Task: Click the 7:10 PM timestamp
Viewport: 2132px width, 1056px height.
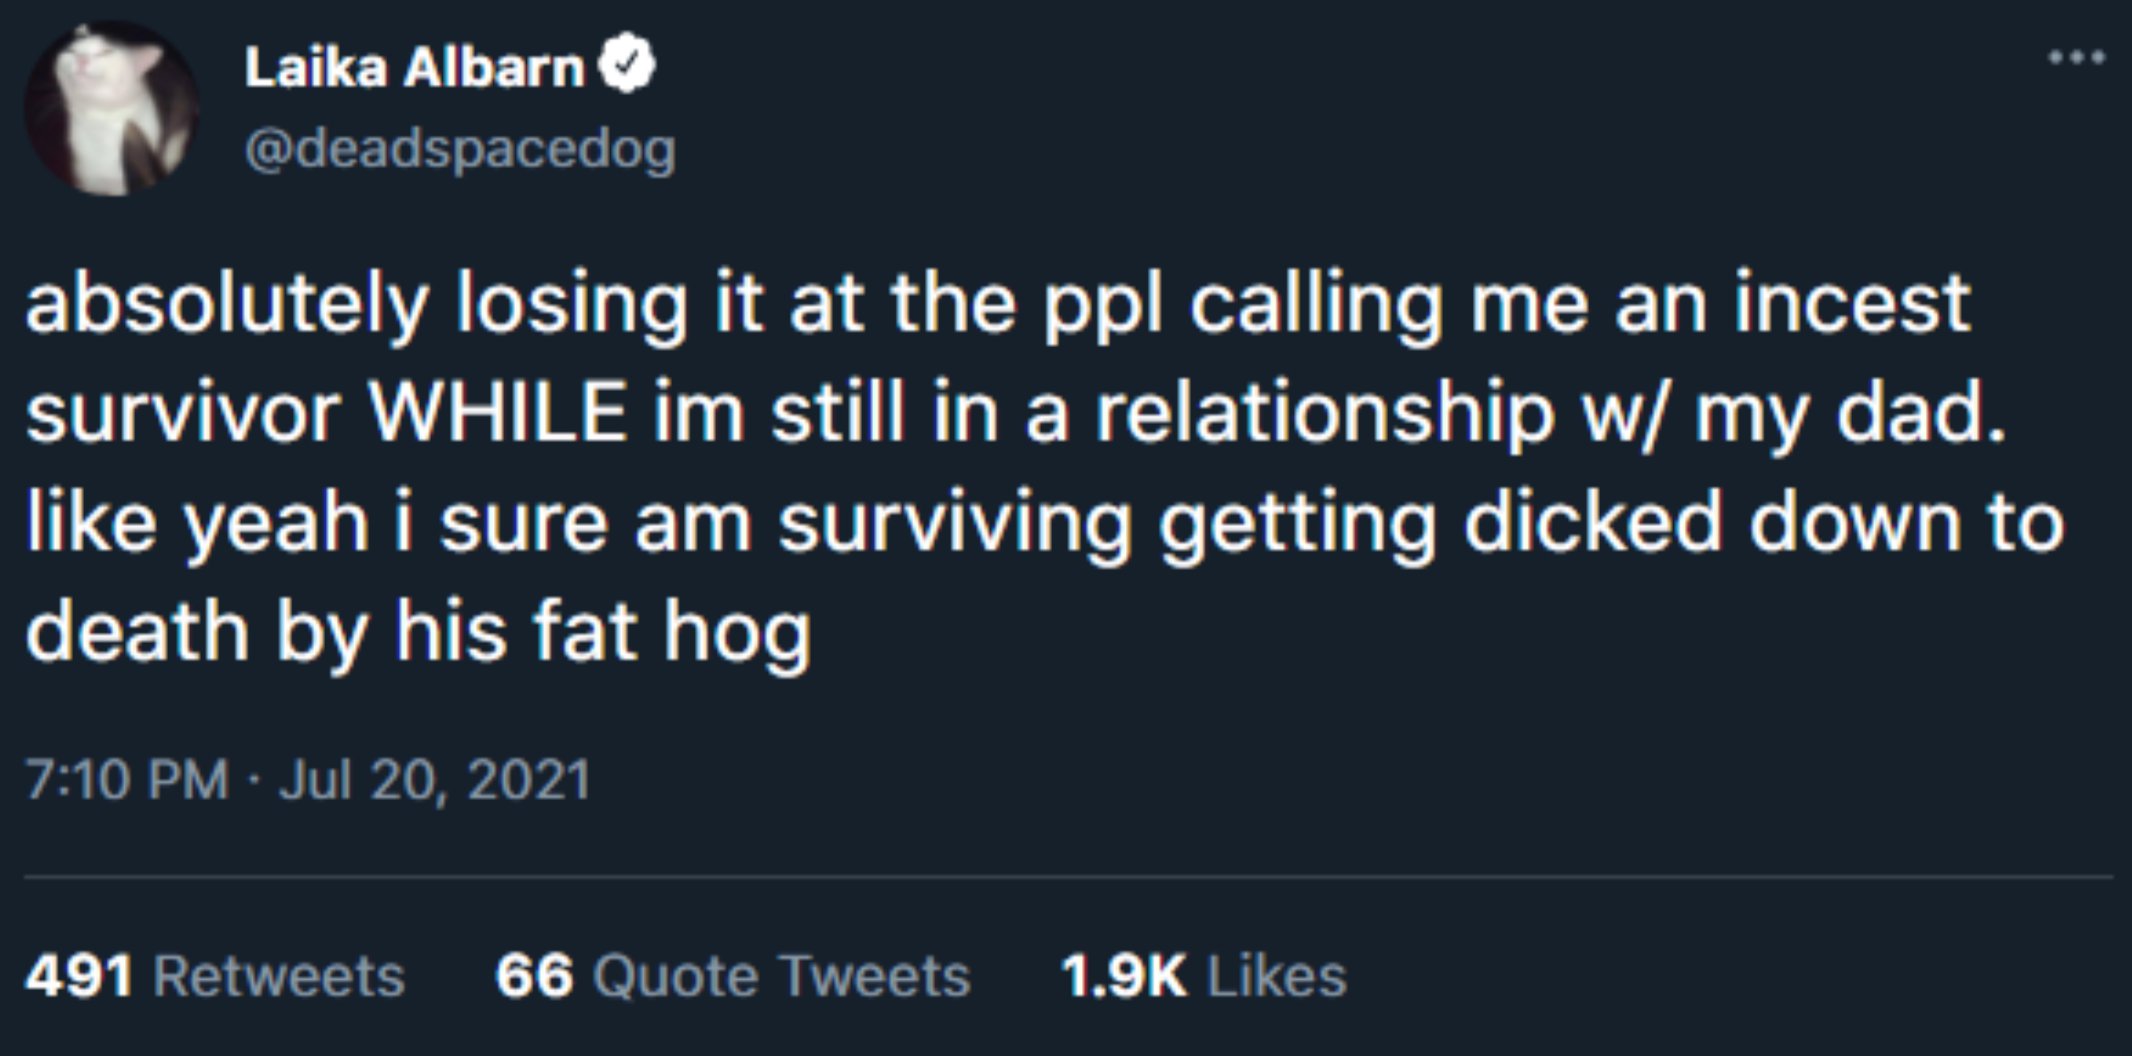Action: [x=127, y=780]
